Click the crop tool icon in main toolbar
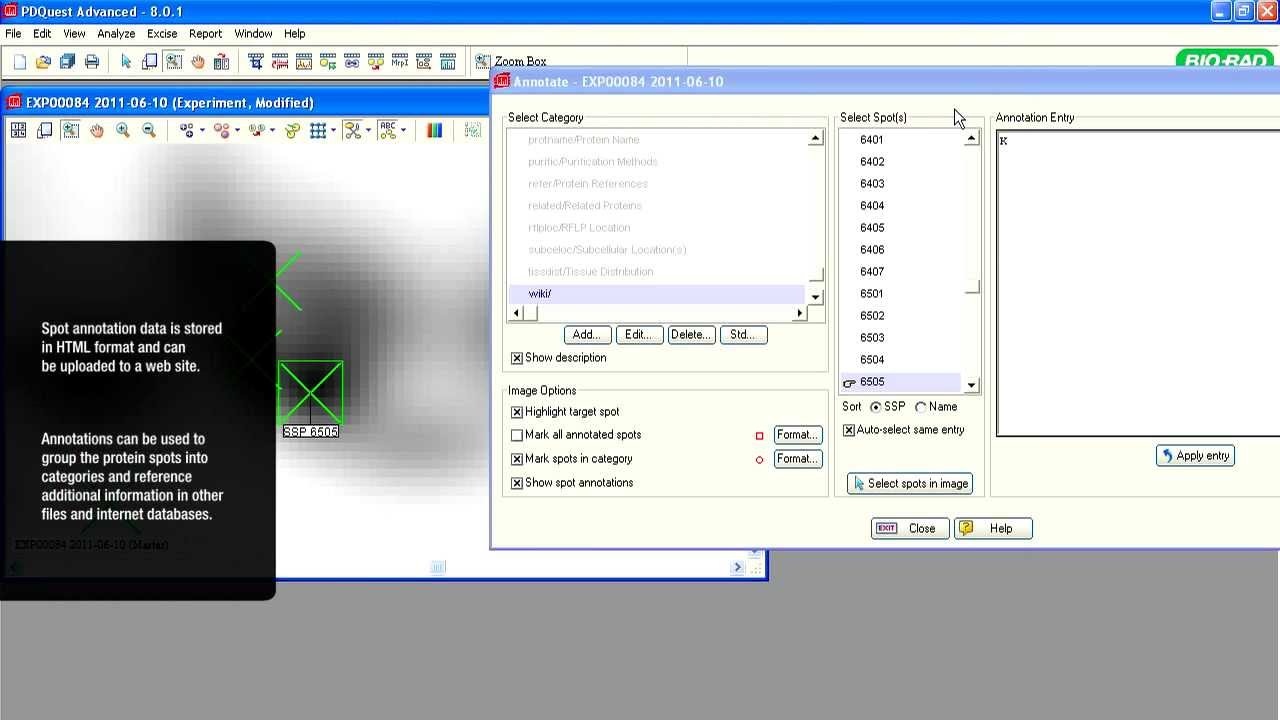 click(256, 61)
